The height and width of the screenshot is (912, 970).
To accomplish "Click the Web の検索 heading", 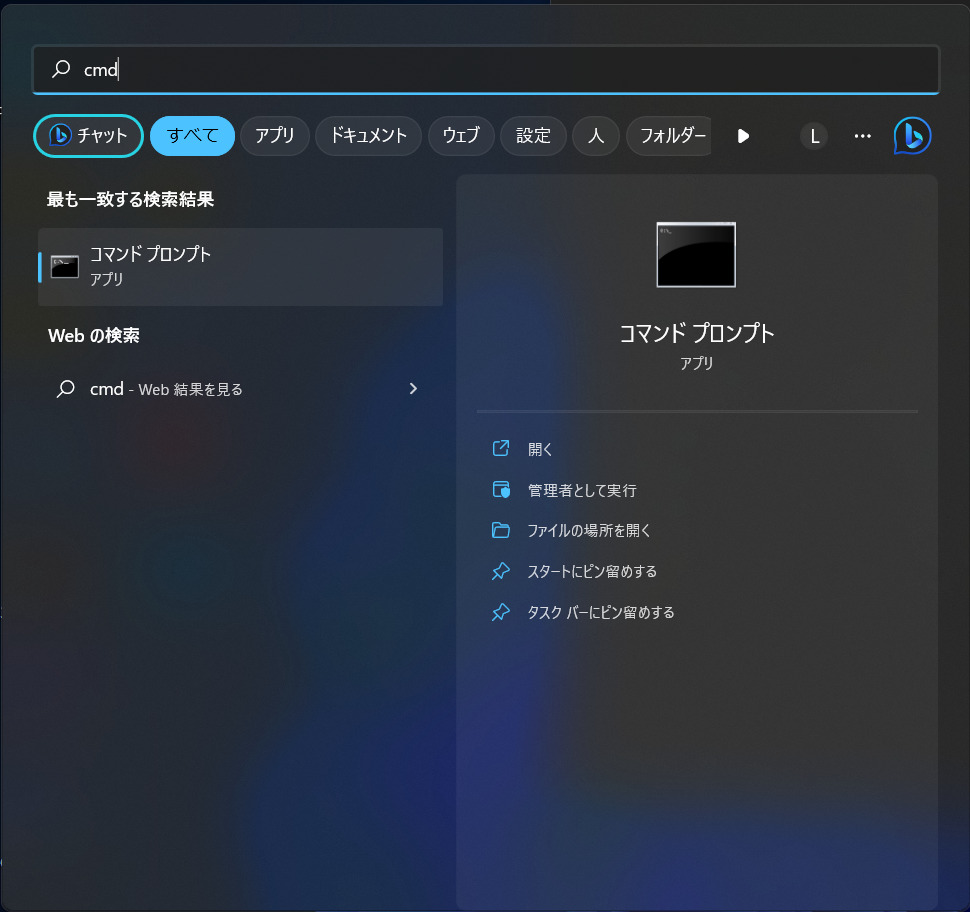I will [93, 335].
